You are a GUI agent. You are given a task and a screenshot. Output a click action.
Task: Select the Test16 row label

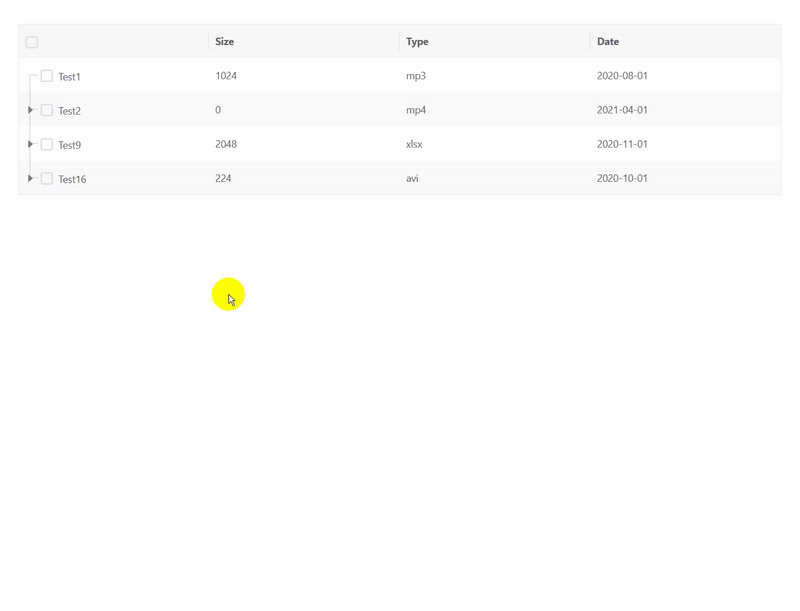click(x=72, y=177)
